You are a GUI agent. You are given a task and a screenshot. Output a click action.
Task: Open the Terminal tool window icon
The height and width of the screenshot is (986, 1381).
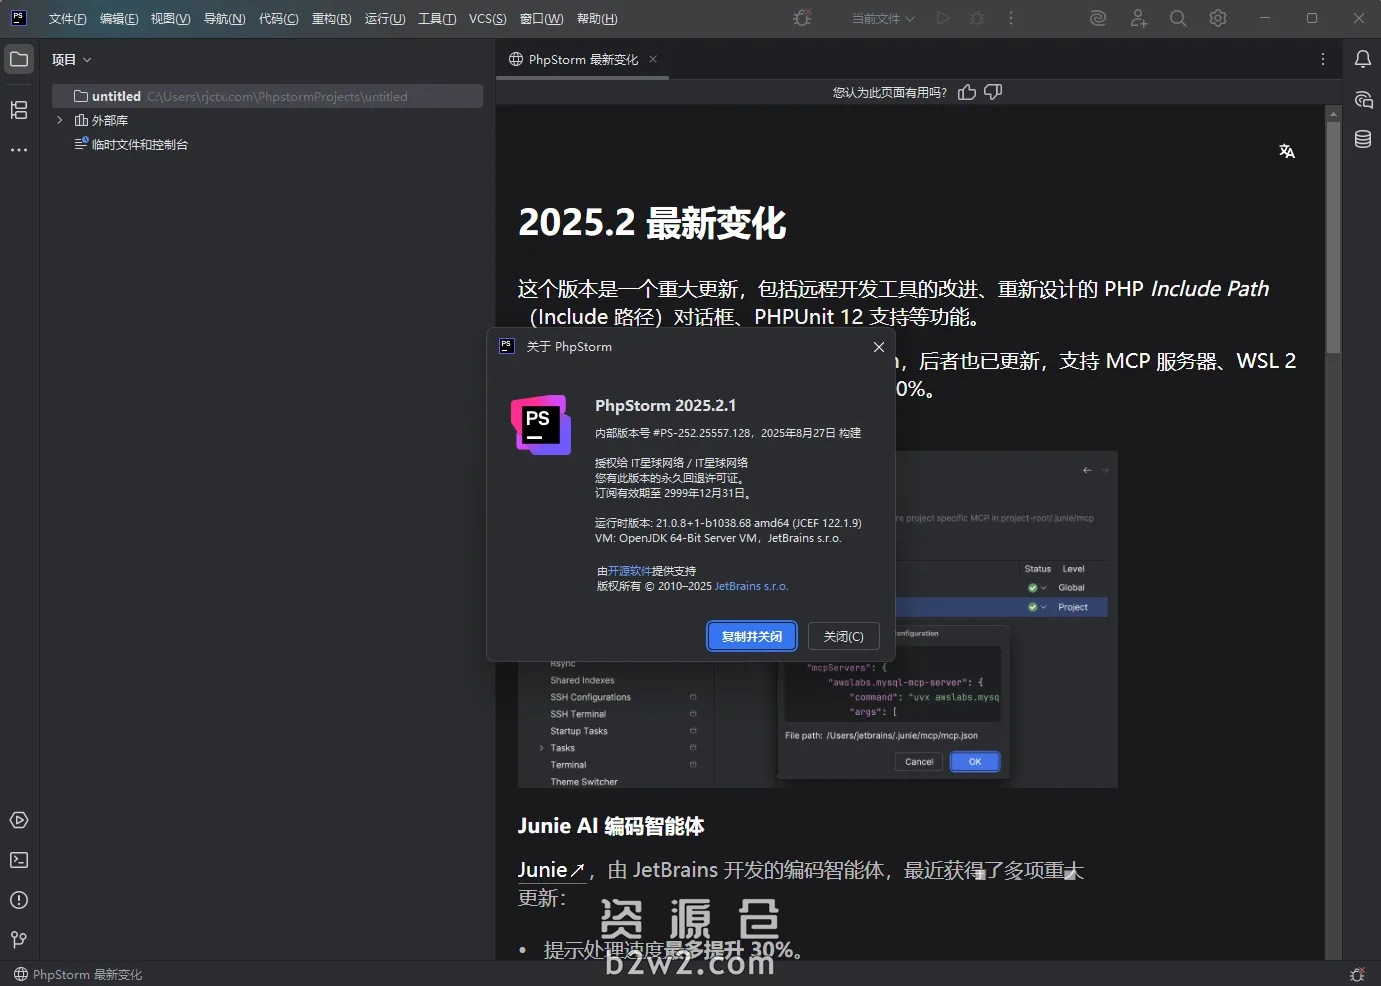pyautogui.click(x=19, y=860)
